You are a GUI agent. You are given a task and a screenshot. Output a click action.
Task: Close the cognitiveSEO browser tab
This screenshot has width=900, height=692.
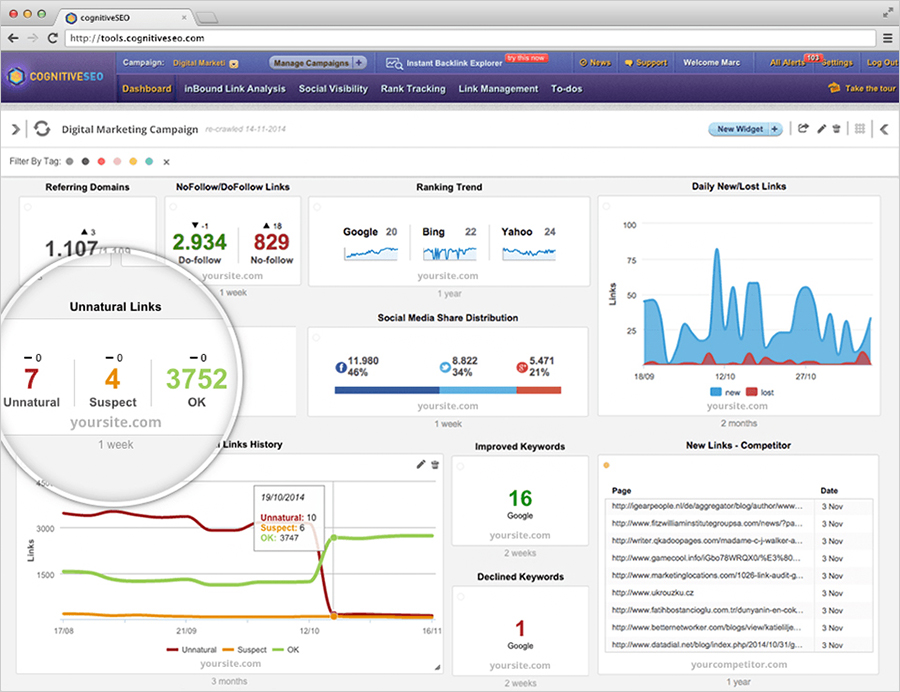pos(184,18)
